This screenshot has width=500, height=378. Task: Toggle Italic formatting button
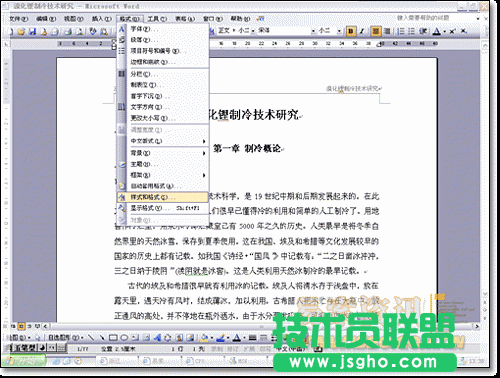pyautogui.click(x=361, y=31)
